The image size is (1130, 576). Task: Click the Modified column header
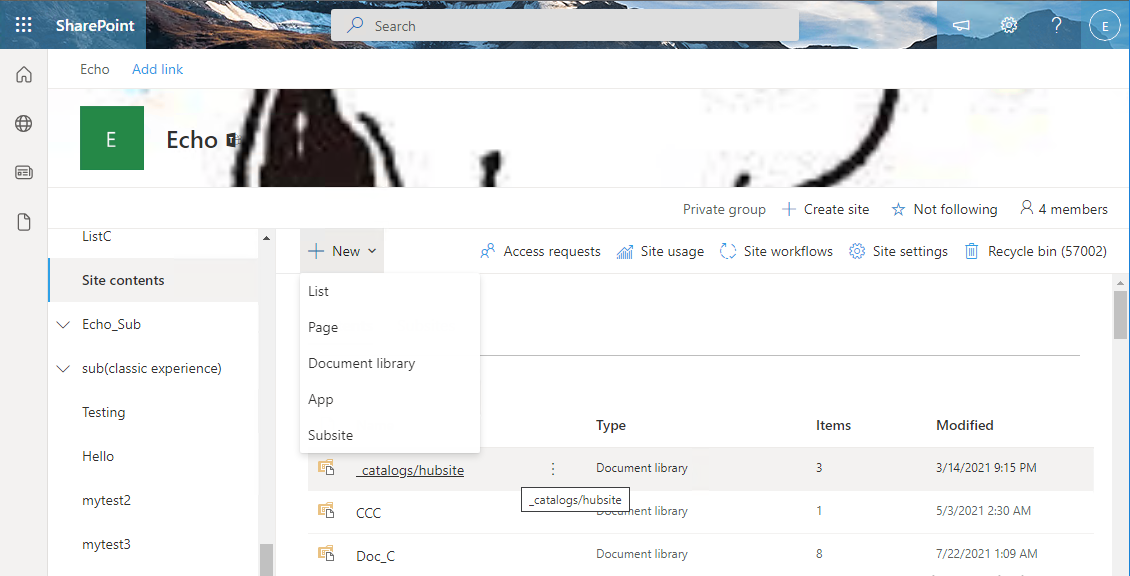click(x=965, y=425)
